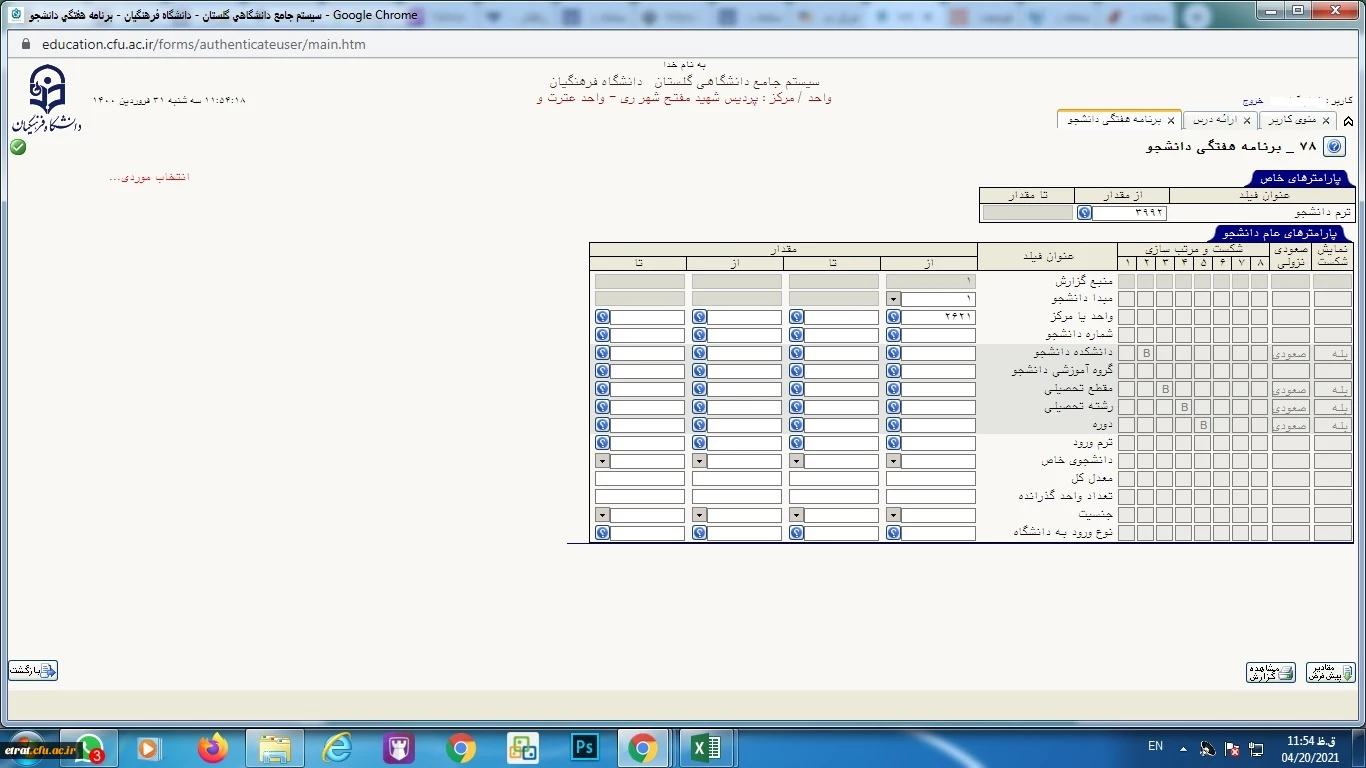Viewport: 1366px width, 768px height.
Task: Close the منوی کاربر tab
Action: [1326, 121]
